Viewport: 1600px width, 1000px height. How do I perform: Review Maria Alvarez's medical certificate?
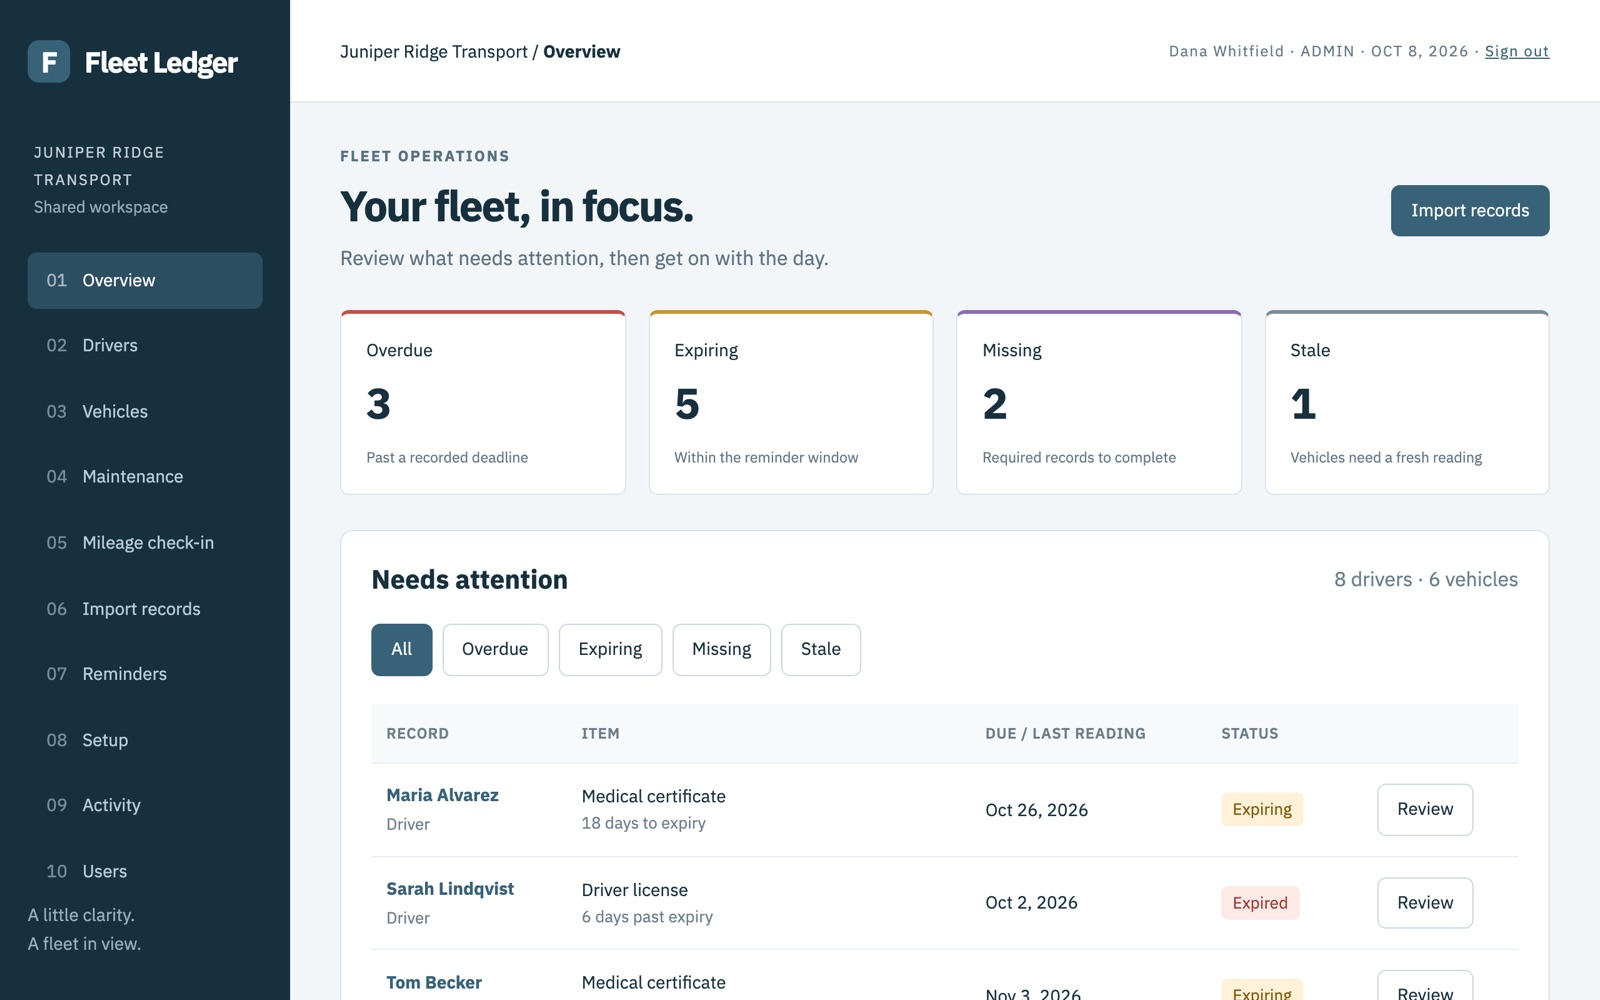click(1425, 809)
